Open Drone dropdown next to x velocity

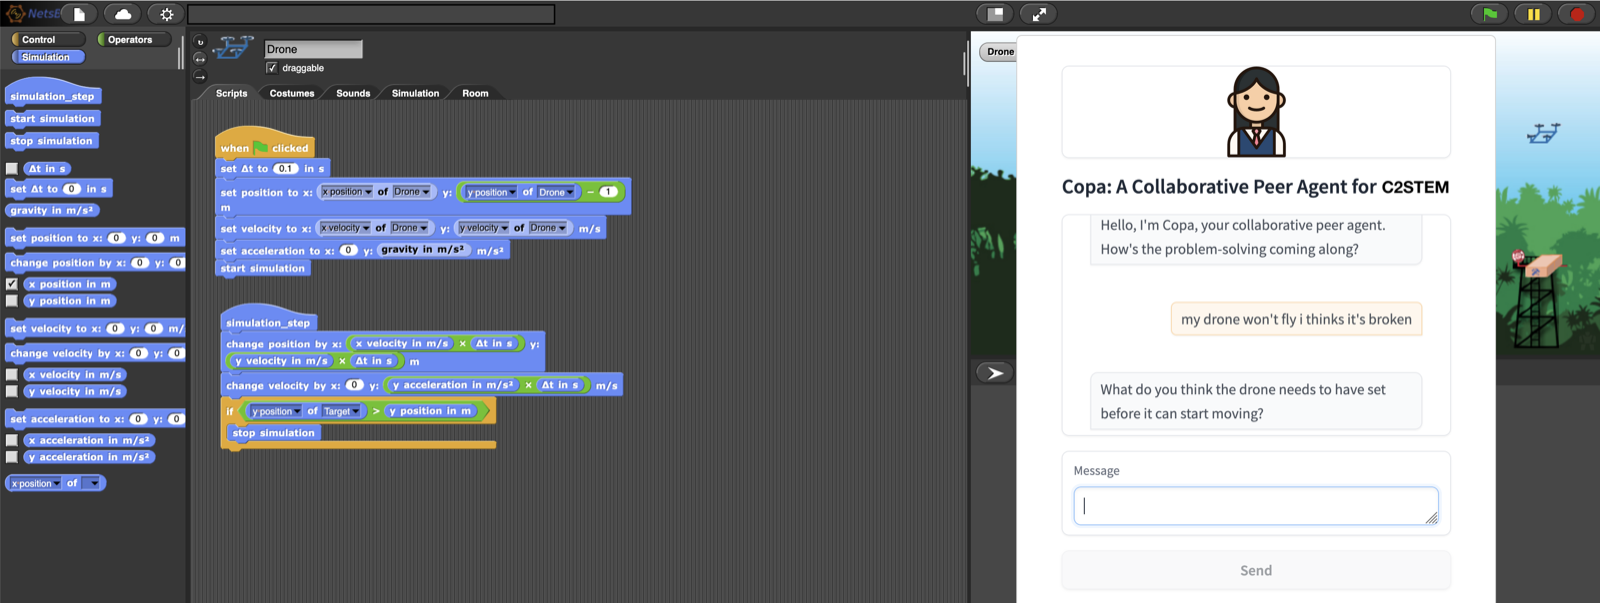(x=409, y=228)
